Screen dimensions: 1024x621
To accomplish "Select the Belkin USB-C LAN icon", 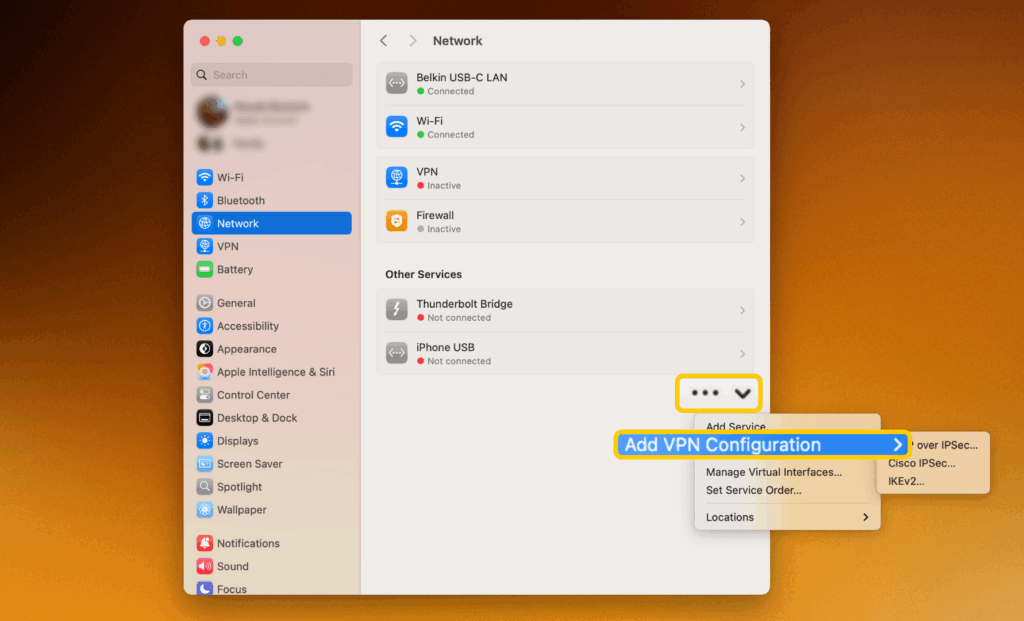I will (x=397, y=84).
